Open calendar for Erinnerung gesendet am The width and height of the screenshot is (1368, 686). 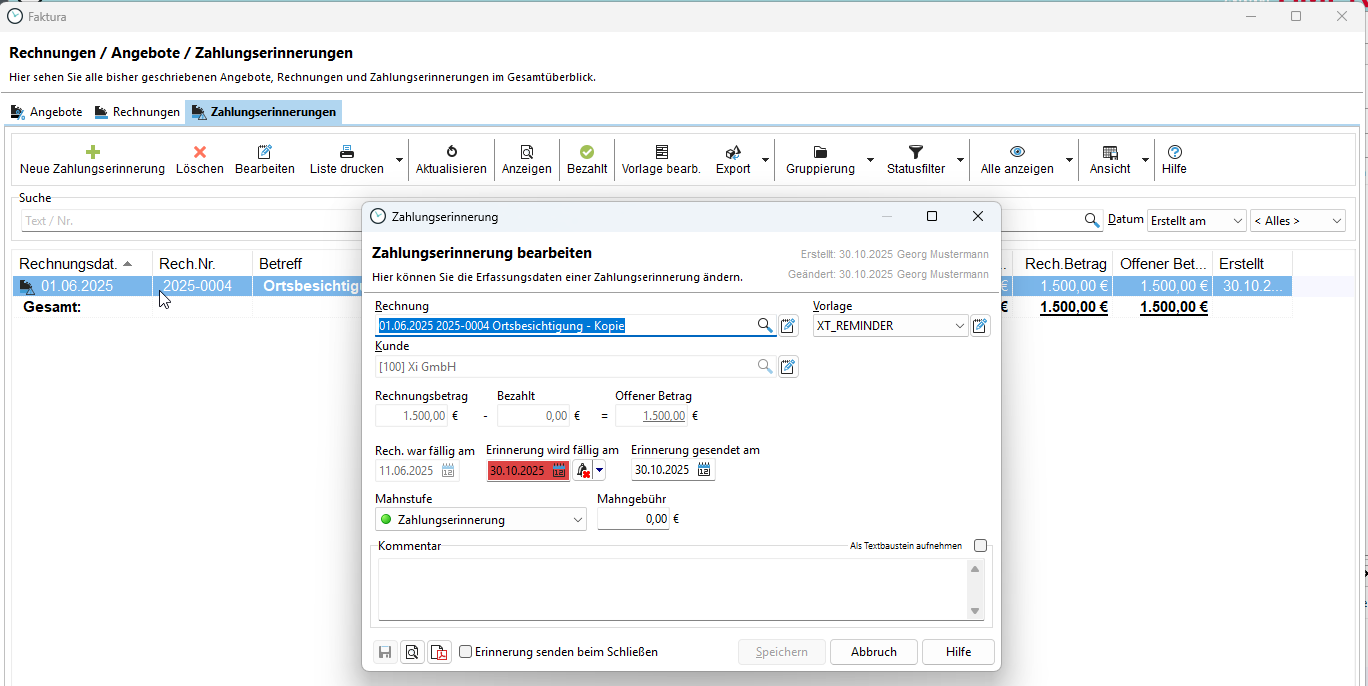(704, 470)
